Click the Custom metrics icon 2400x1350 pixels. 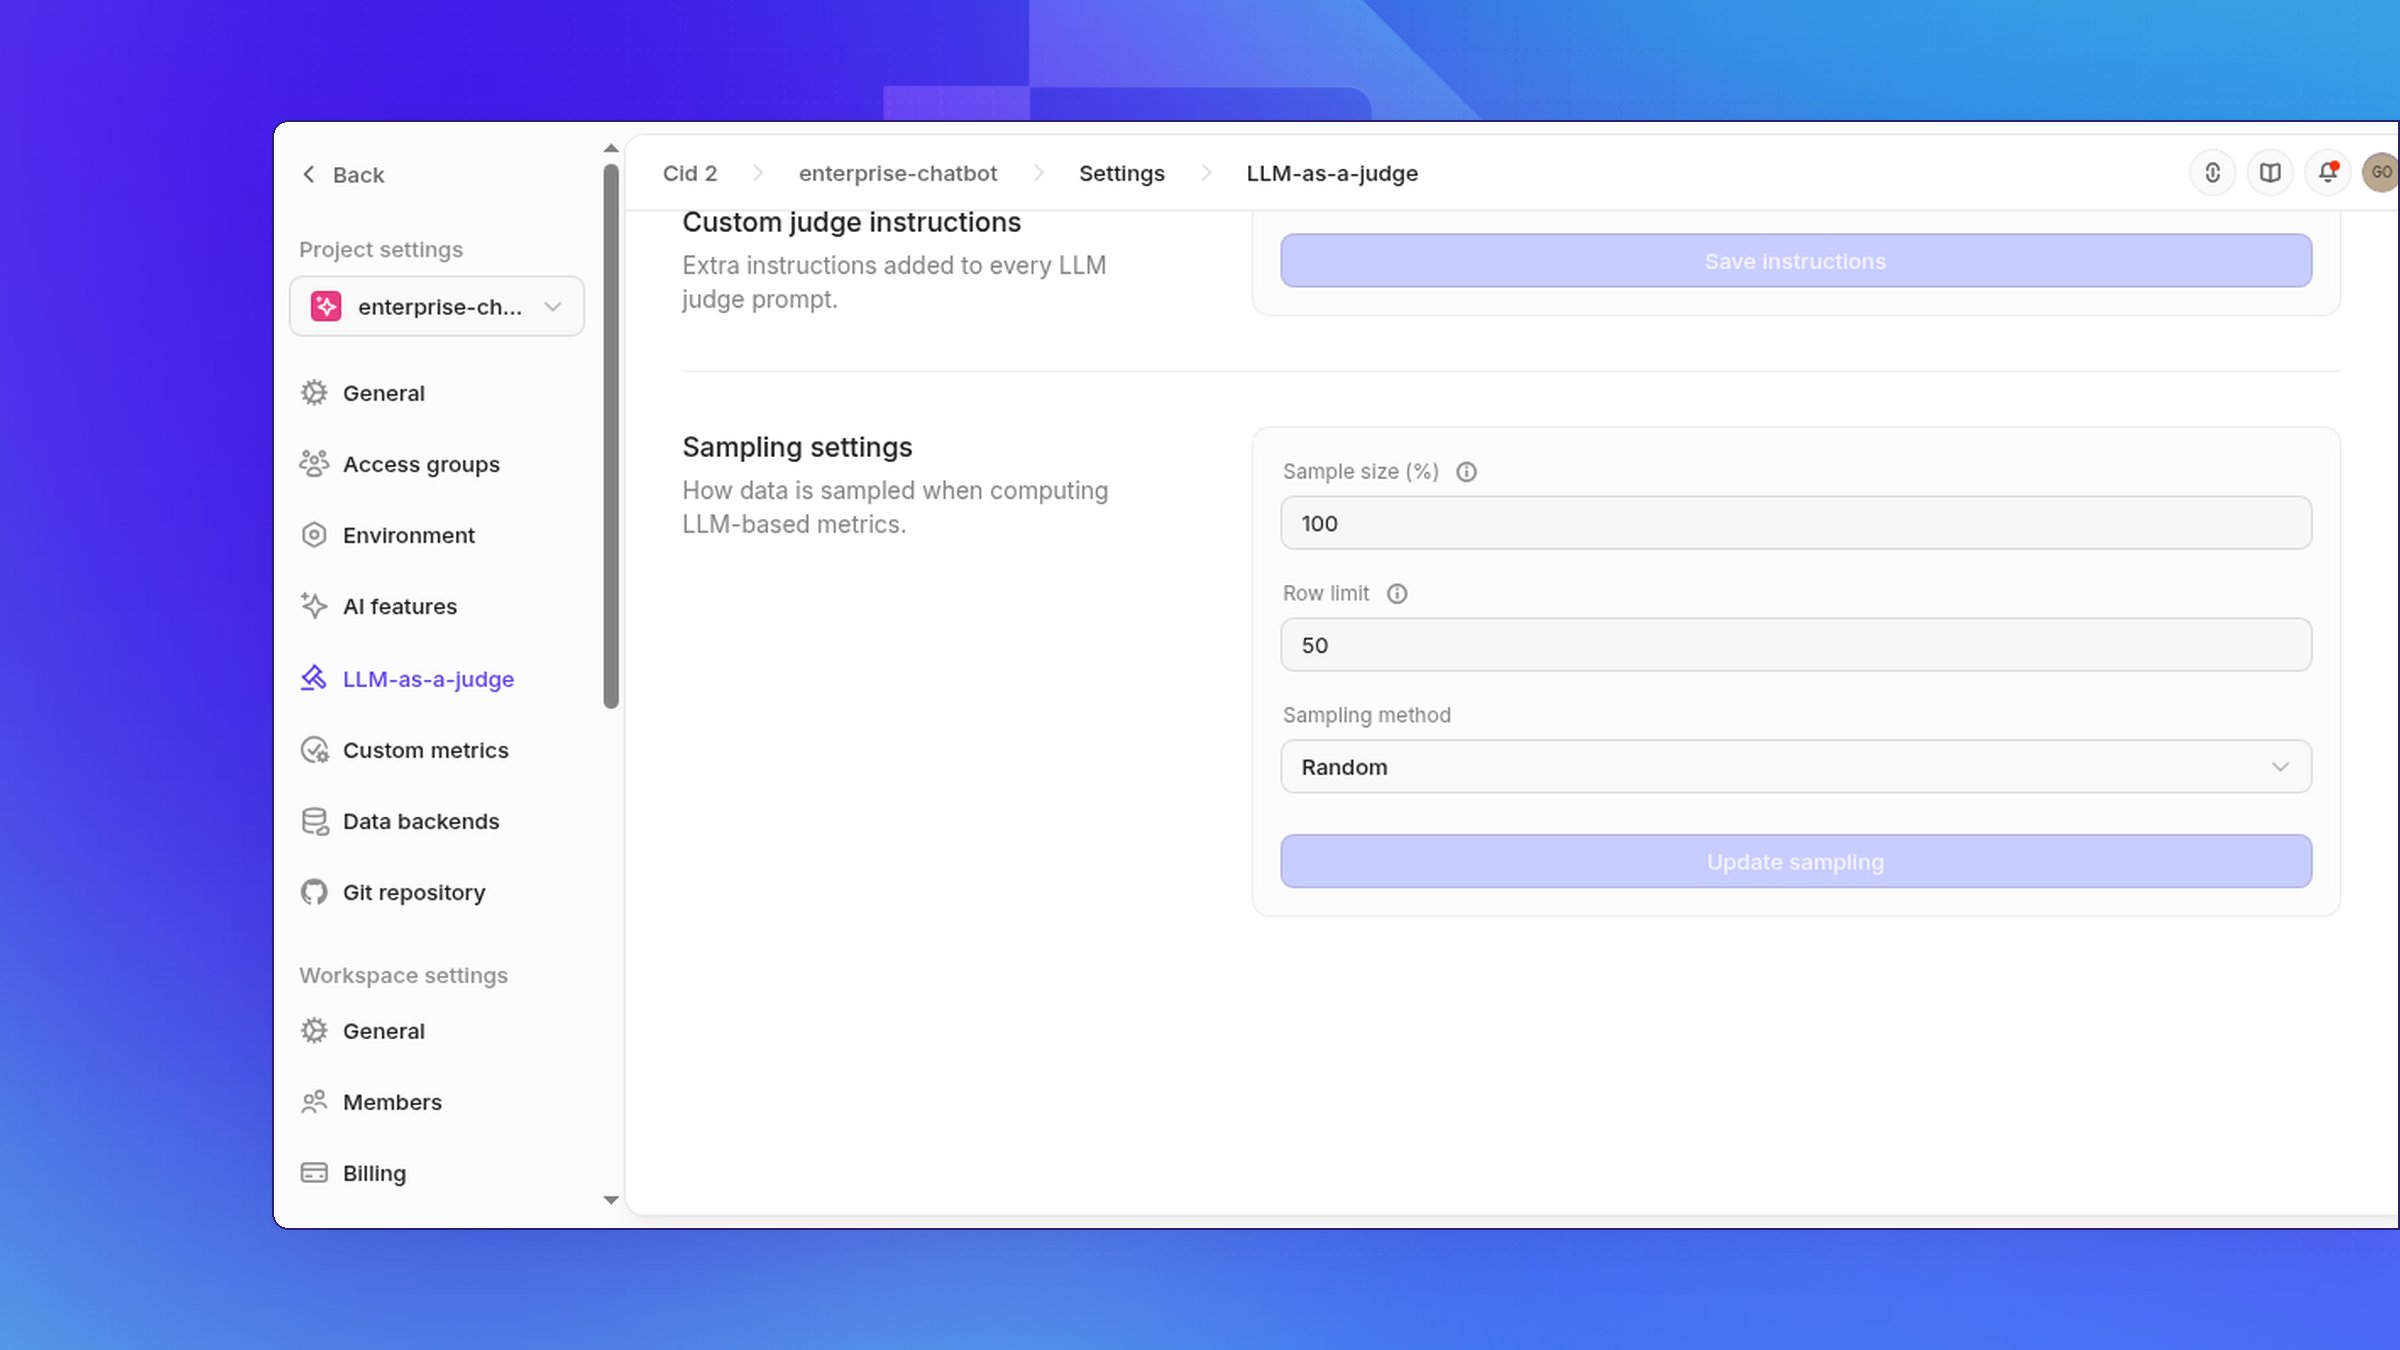click(314, 750)
